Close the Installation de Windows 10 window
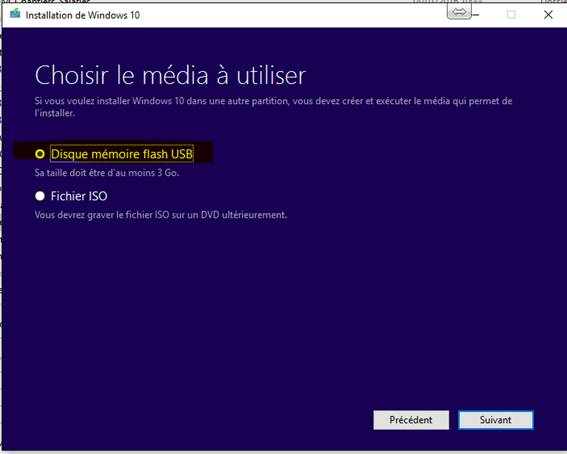Screen dimensions: 567x454 (x=548, y=15)
